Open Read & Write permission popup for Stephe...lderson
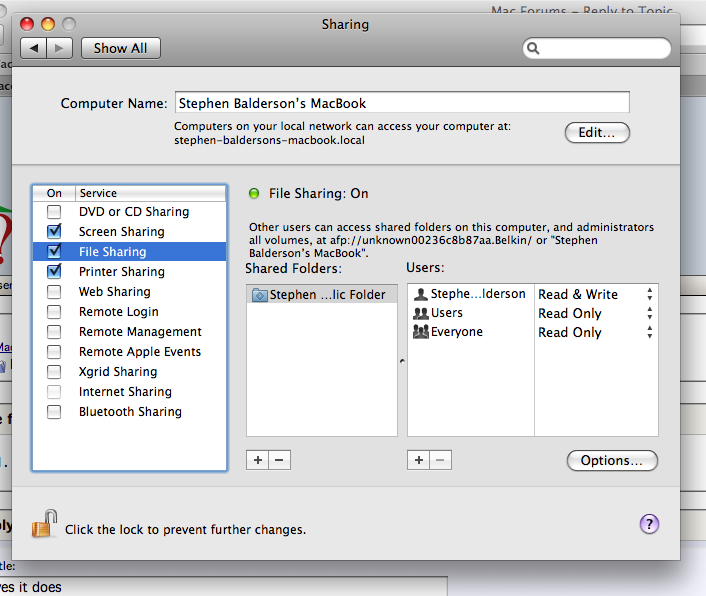 596,294
